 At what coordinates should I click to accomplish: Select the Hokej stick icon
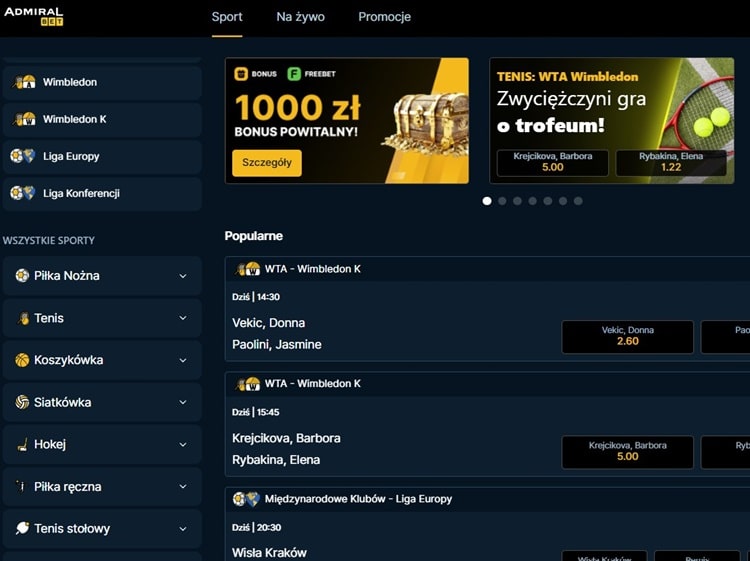coord(22,445)
